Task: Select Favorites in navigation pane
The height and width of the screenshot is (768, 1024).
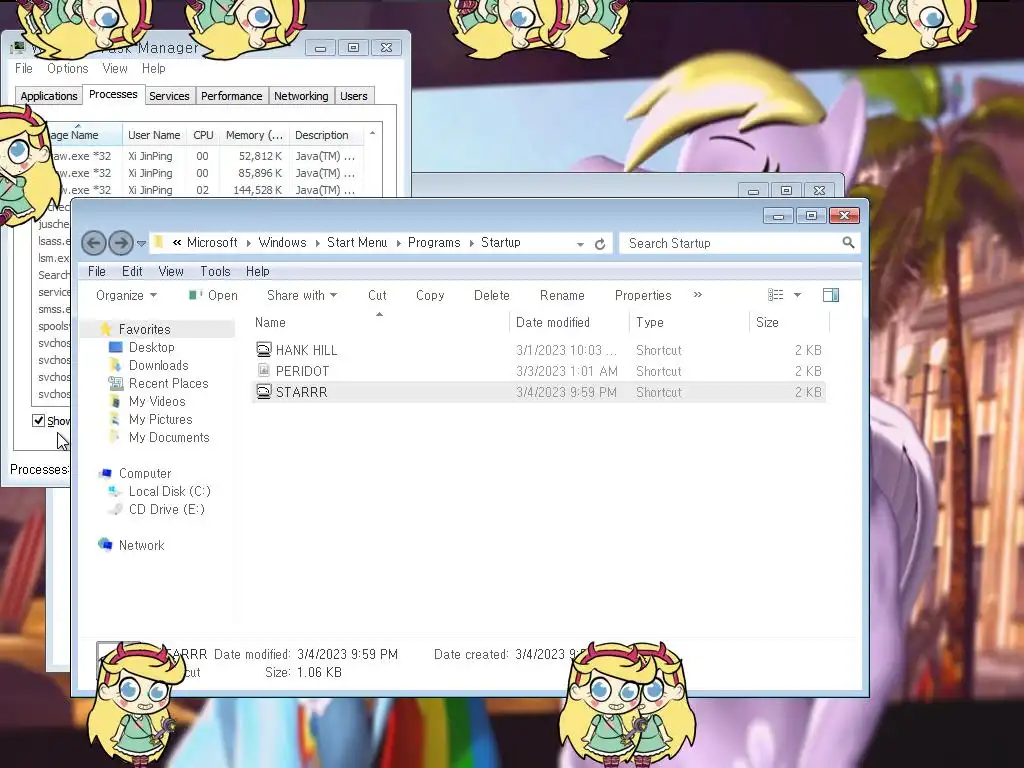Action: 144,329
